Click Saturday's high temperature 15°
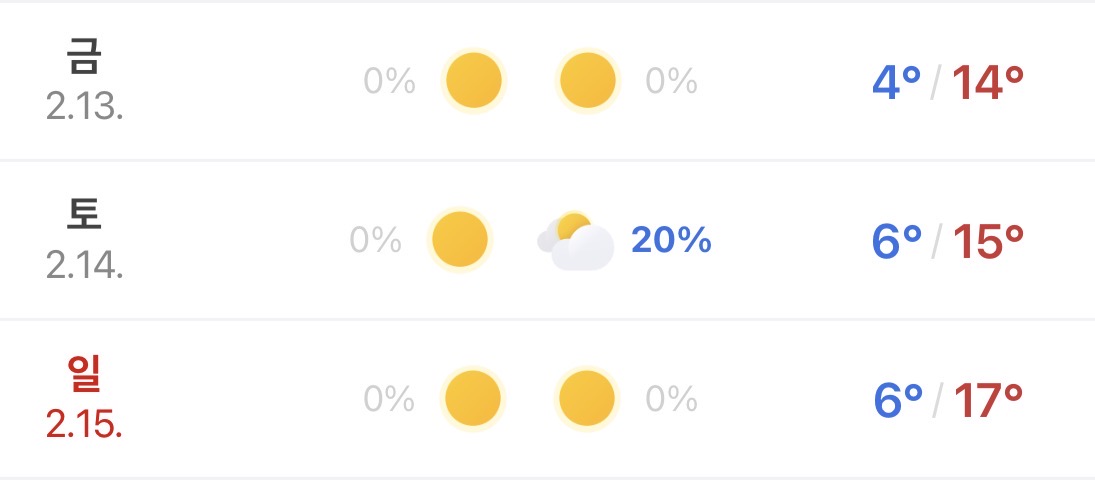The image size is (1095, 481). pyautogui.click(x=987, y=242)
